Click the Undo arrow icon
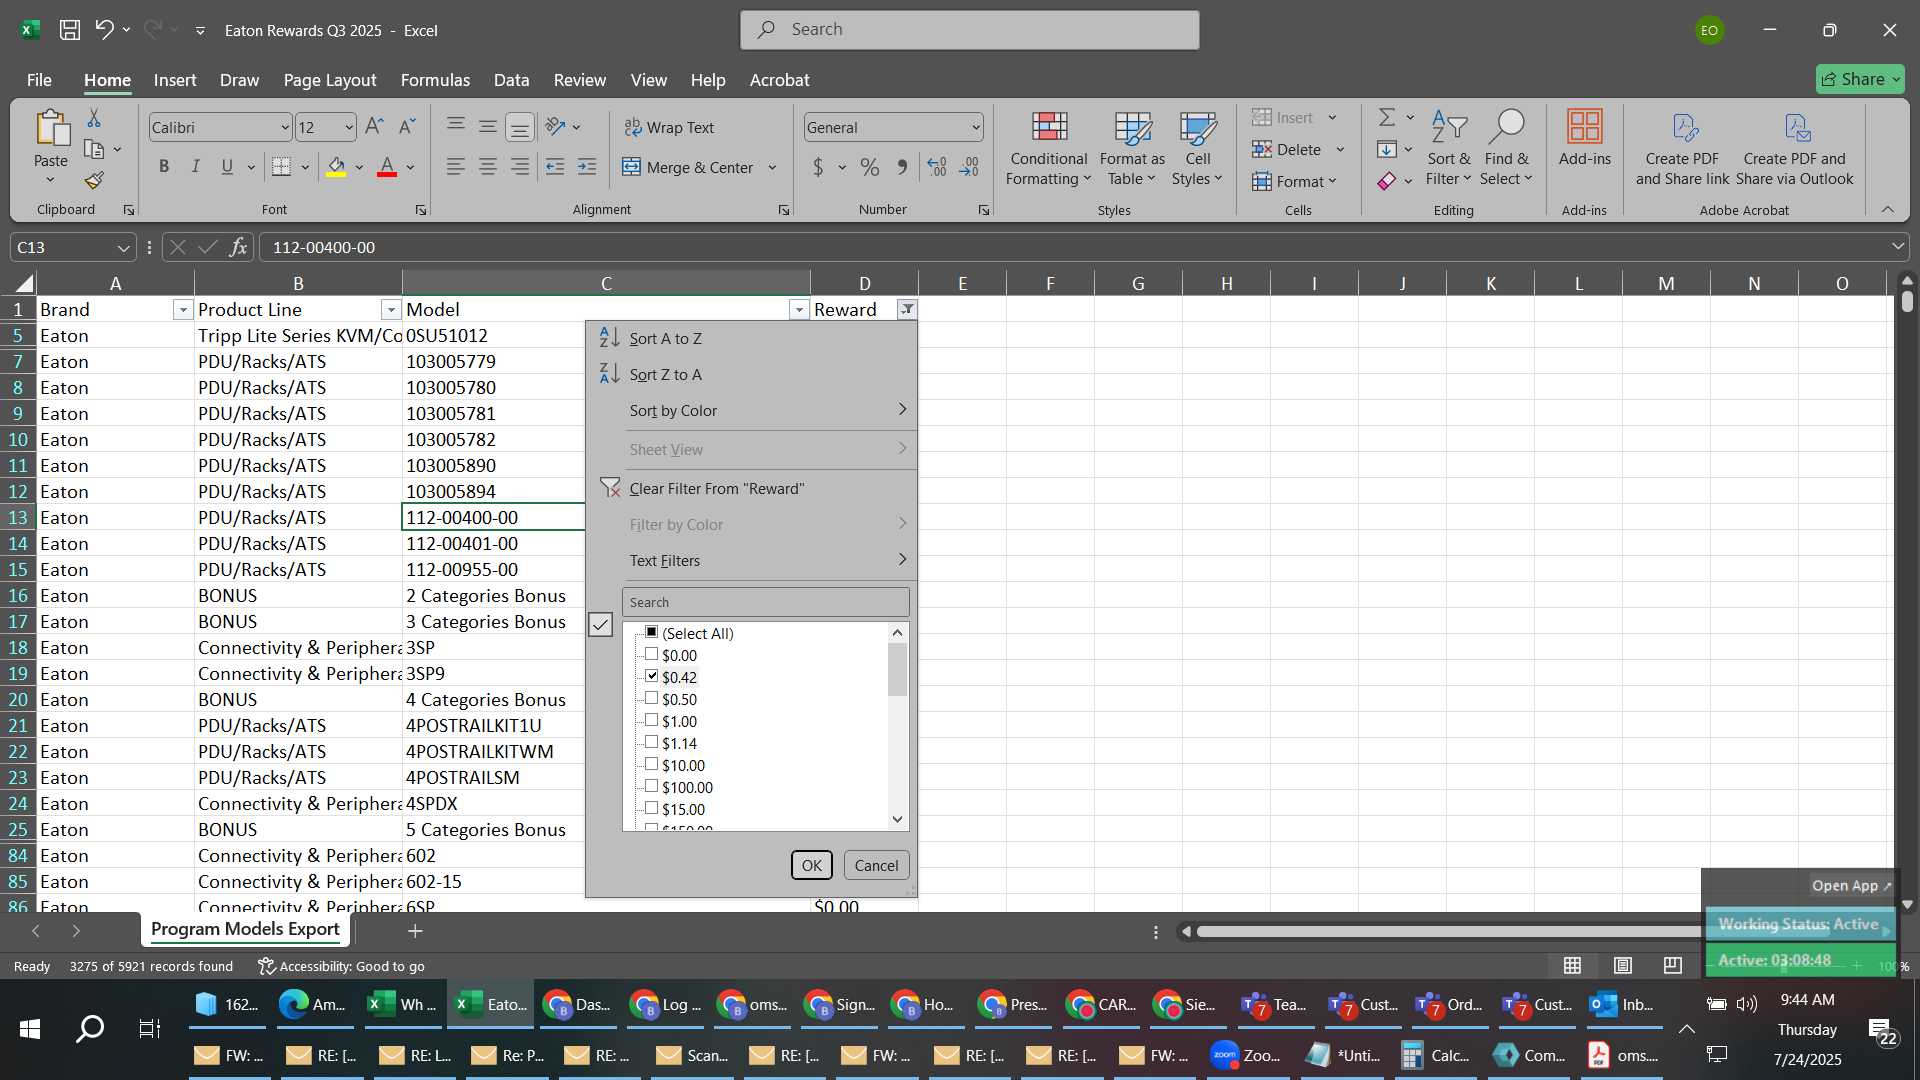 coord(104,30)
